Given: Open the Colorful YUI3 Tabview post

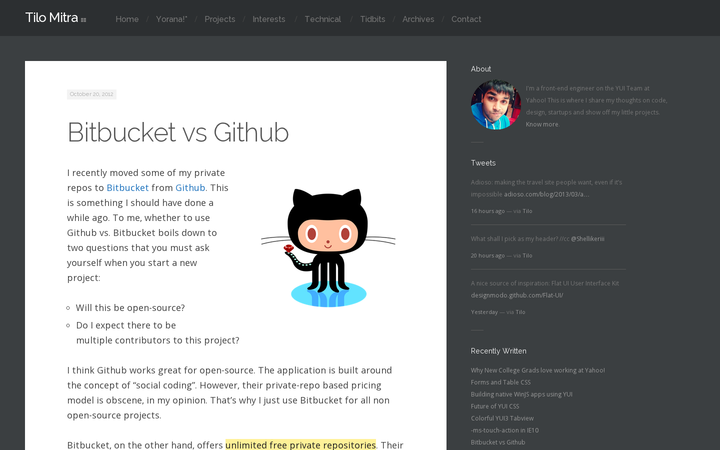Looking at the screenshot, I should click(502, 418).
